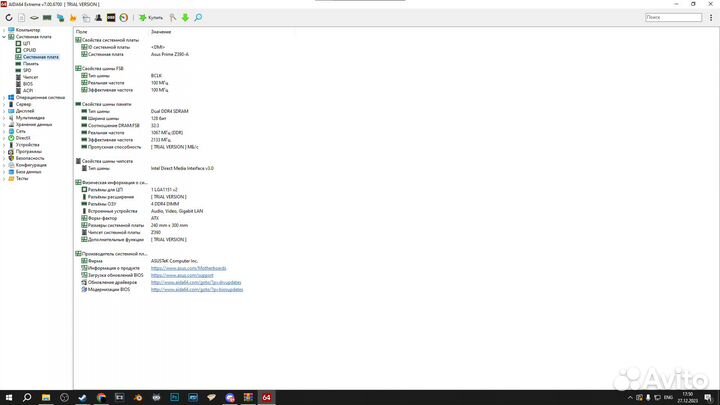Open the Report page icon

click(x=22, y=17)
